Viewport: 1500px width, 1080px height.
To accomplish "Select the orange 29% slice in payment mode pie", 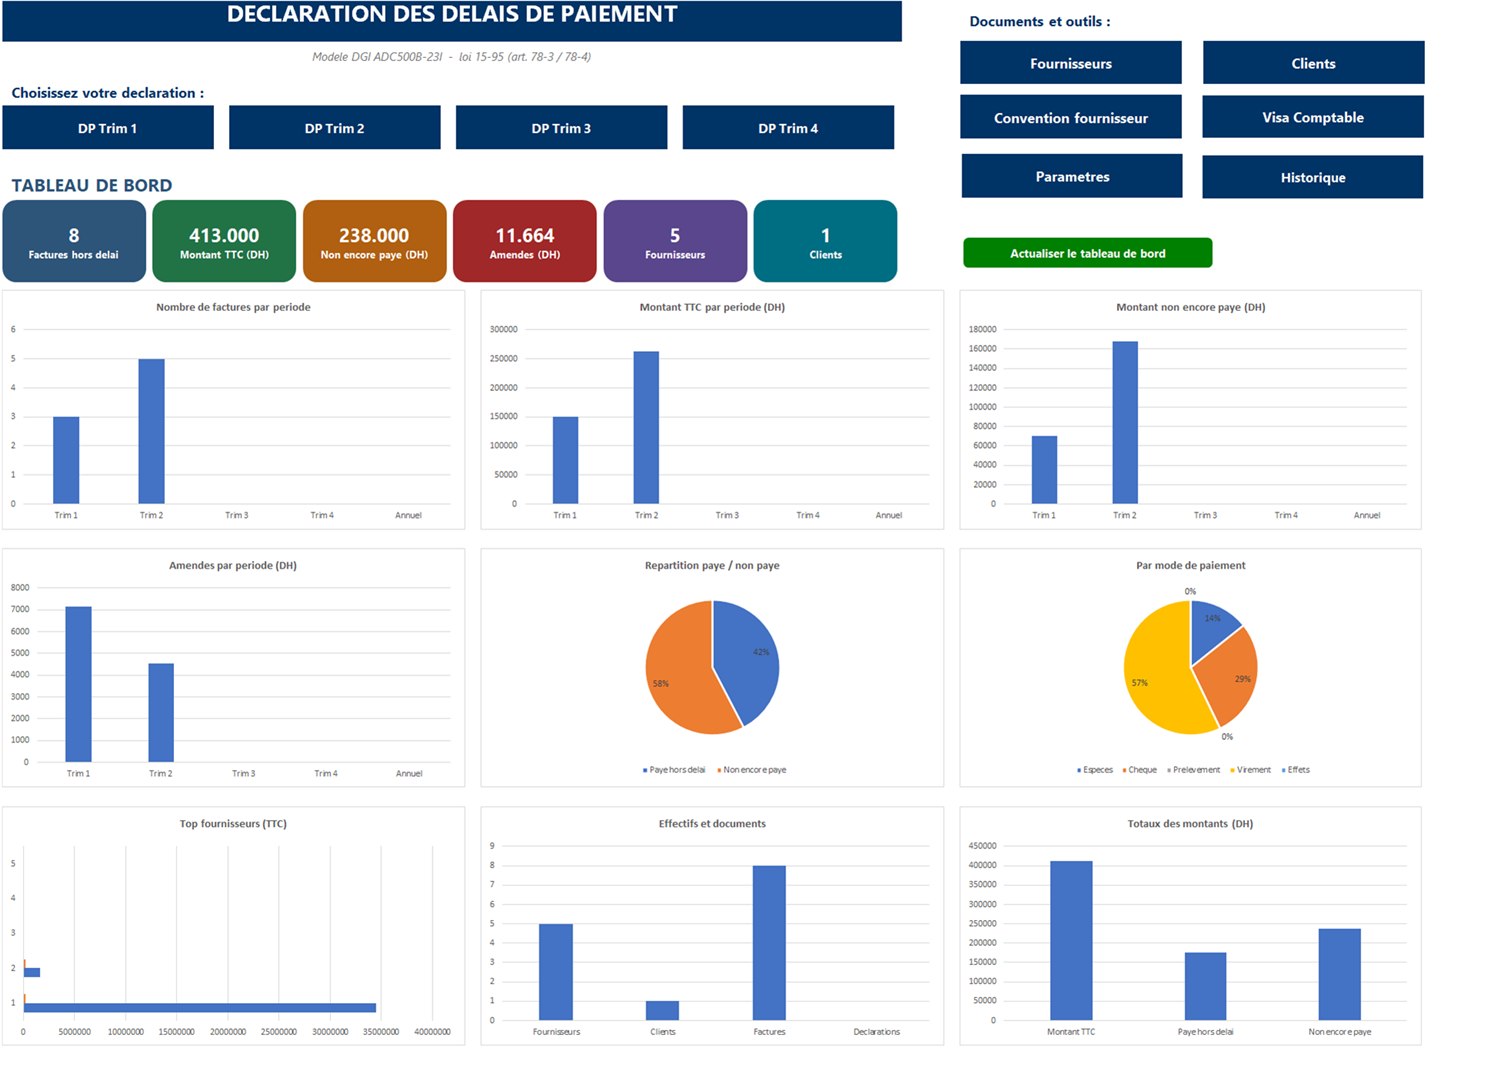I will pyautogui.click(x=1228, y=675).
